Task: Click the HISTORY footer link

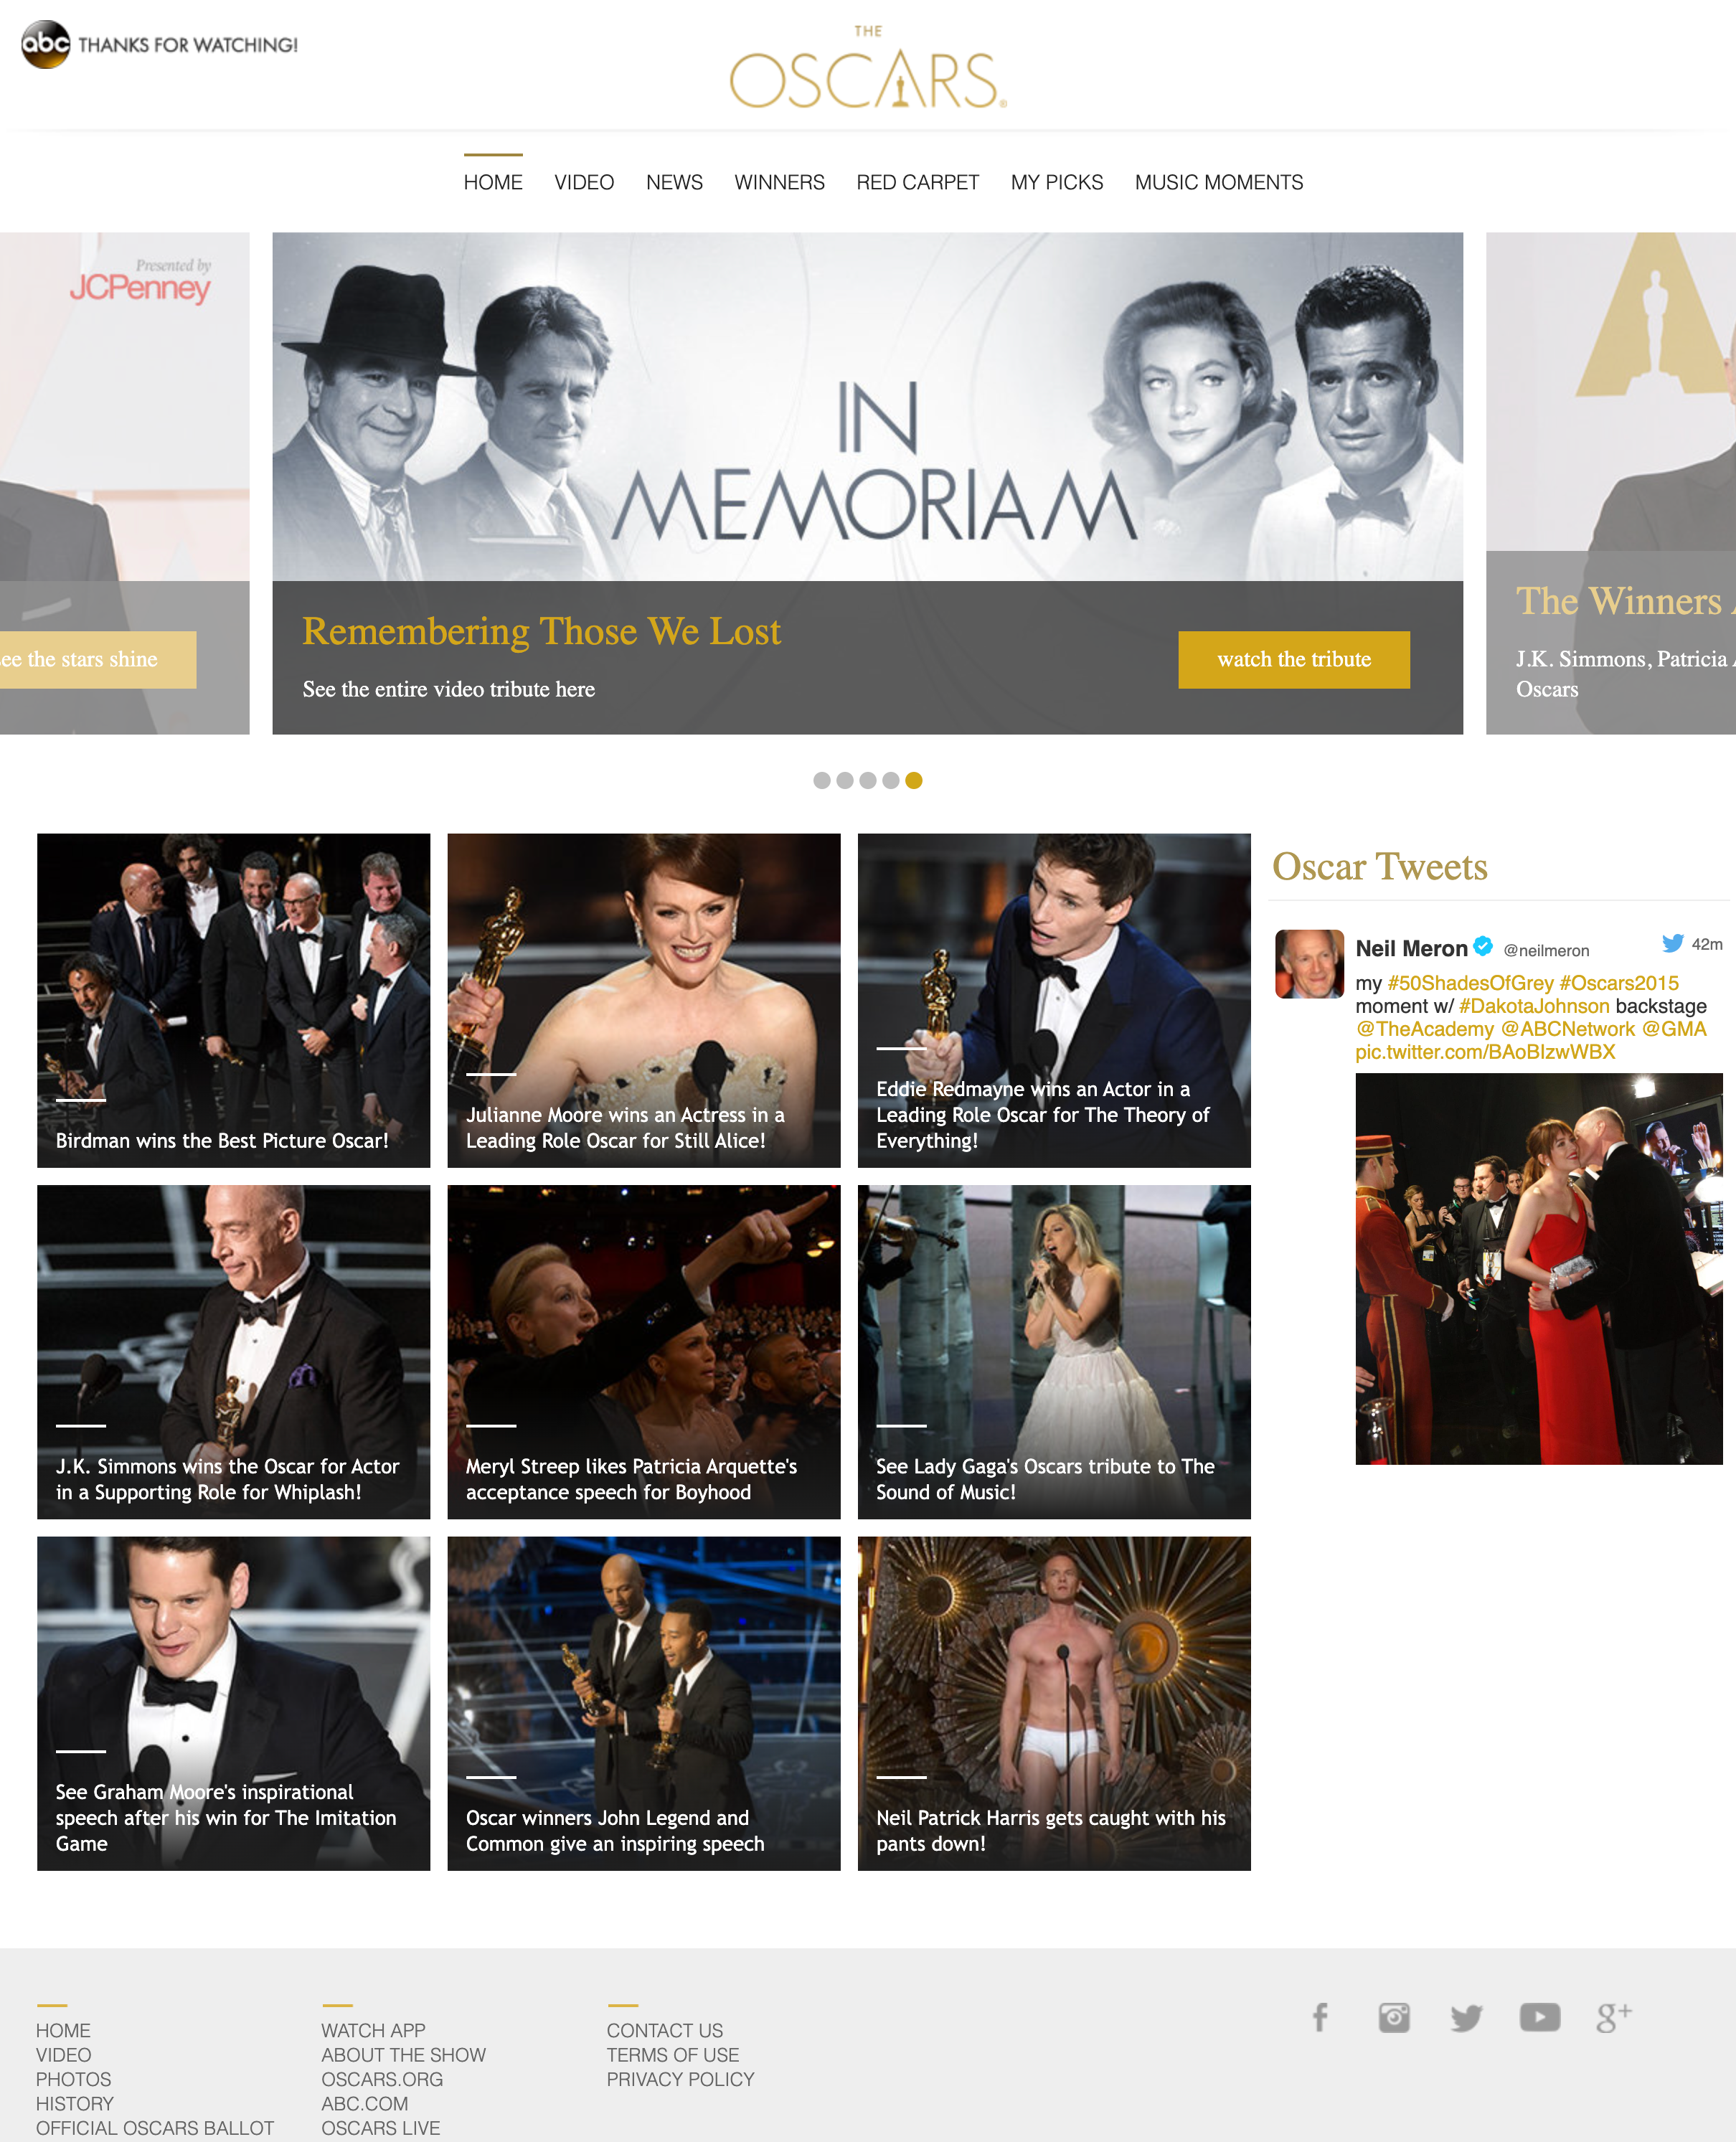Action: coord(75,2103)
